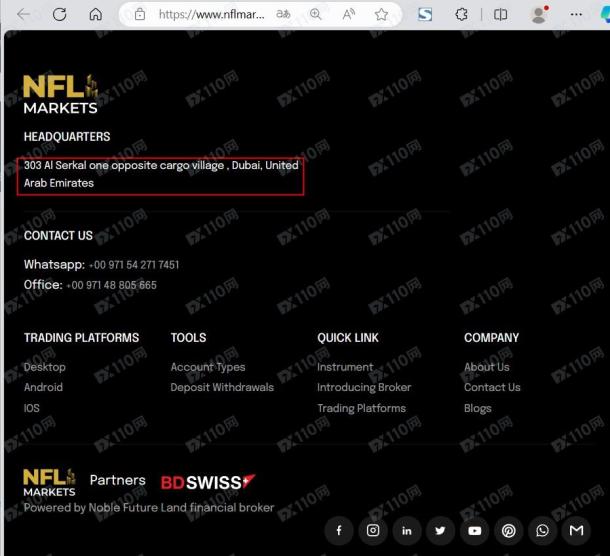Image resolution: width=610 pixels, height=556 pixels.
Task: Open the Twitter social icon
Action: pos(440,531)
